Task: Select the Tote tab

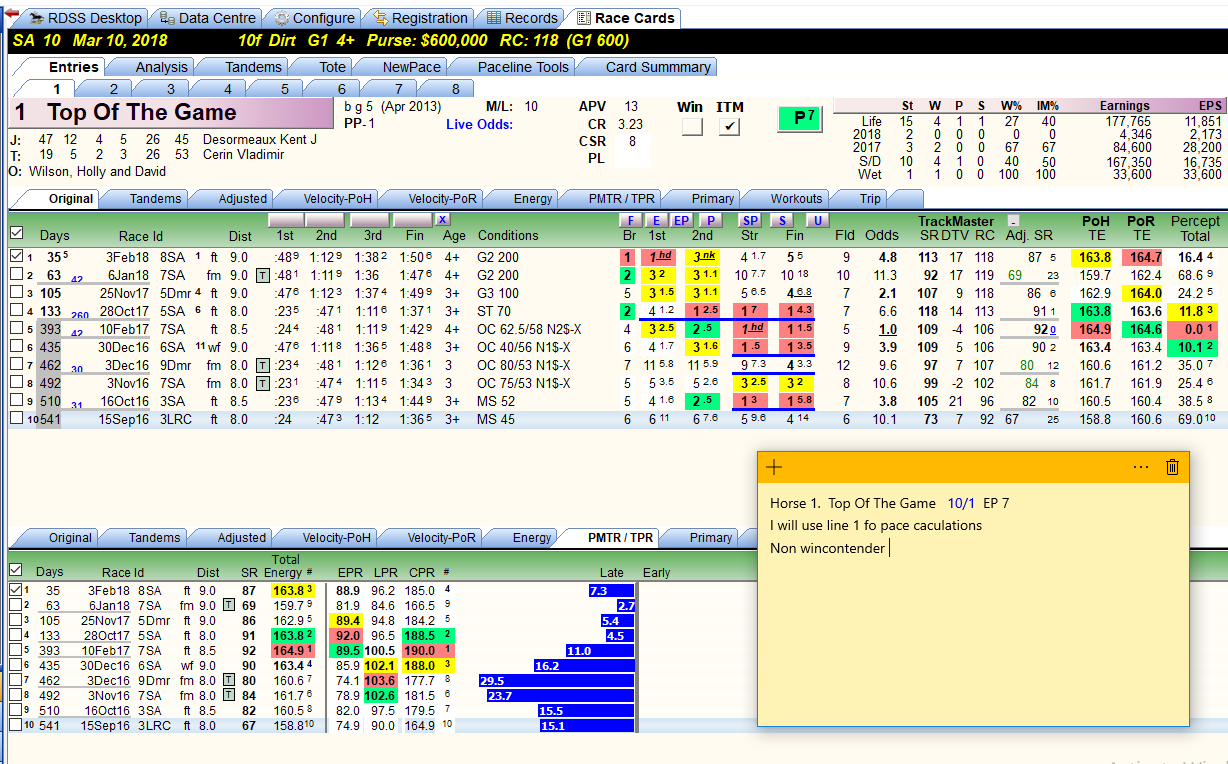Action: pos(332,67)
